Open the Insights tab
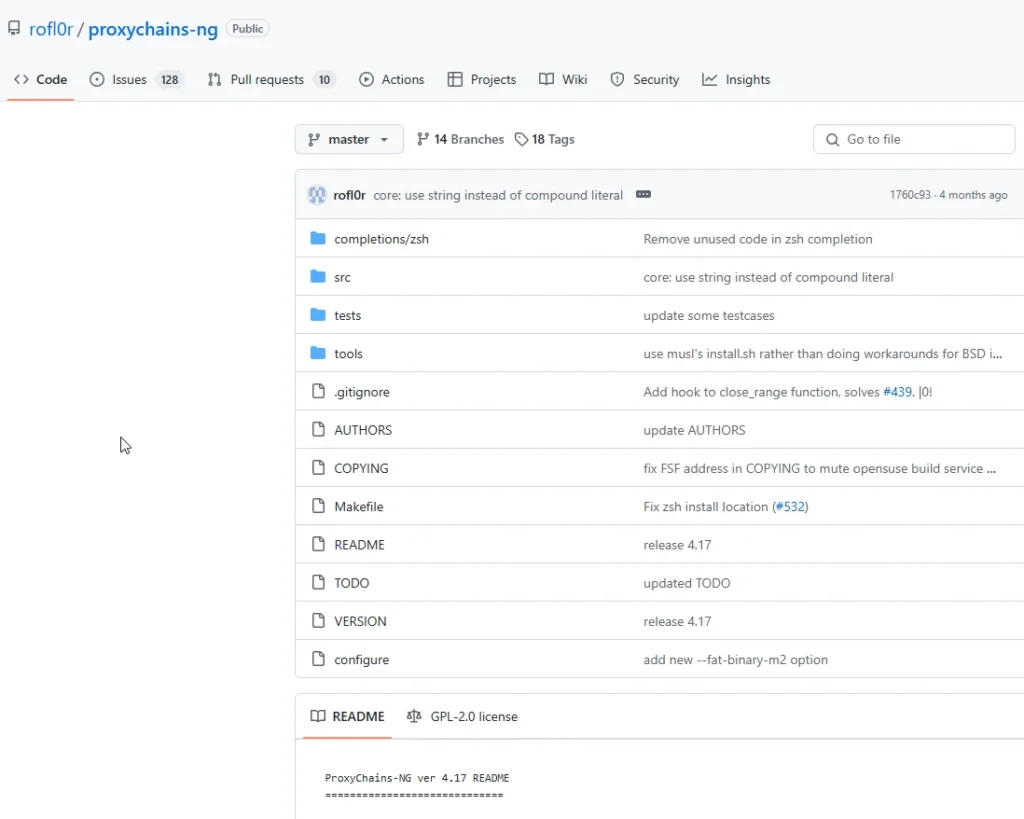This screenshot has width=1024, height=819. (736, 80)
